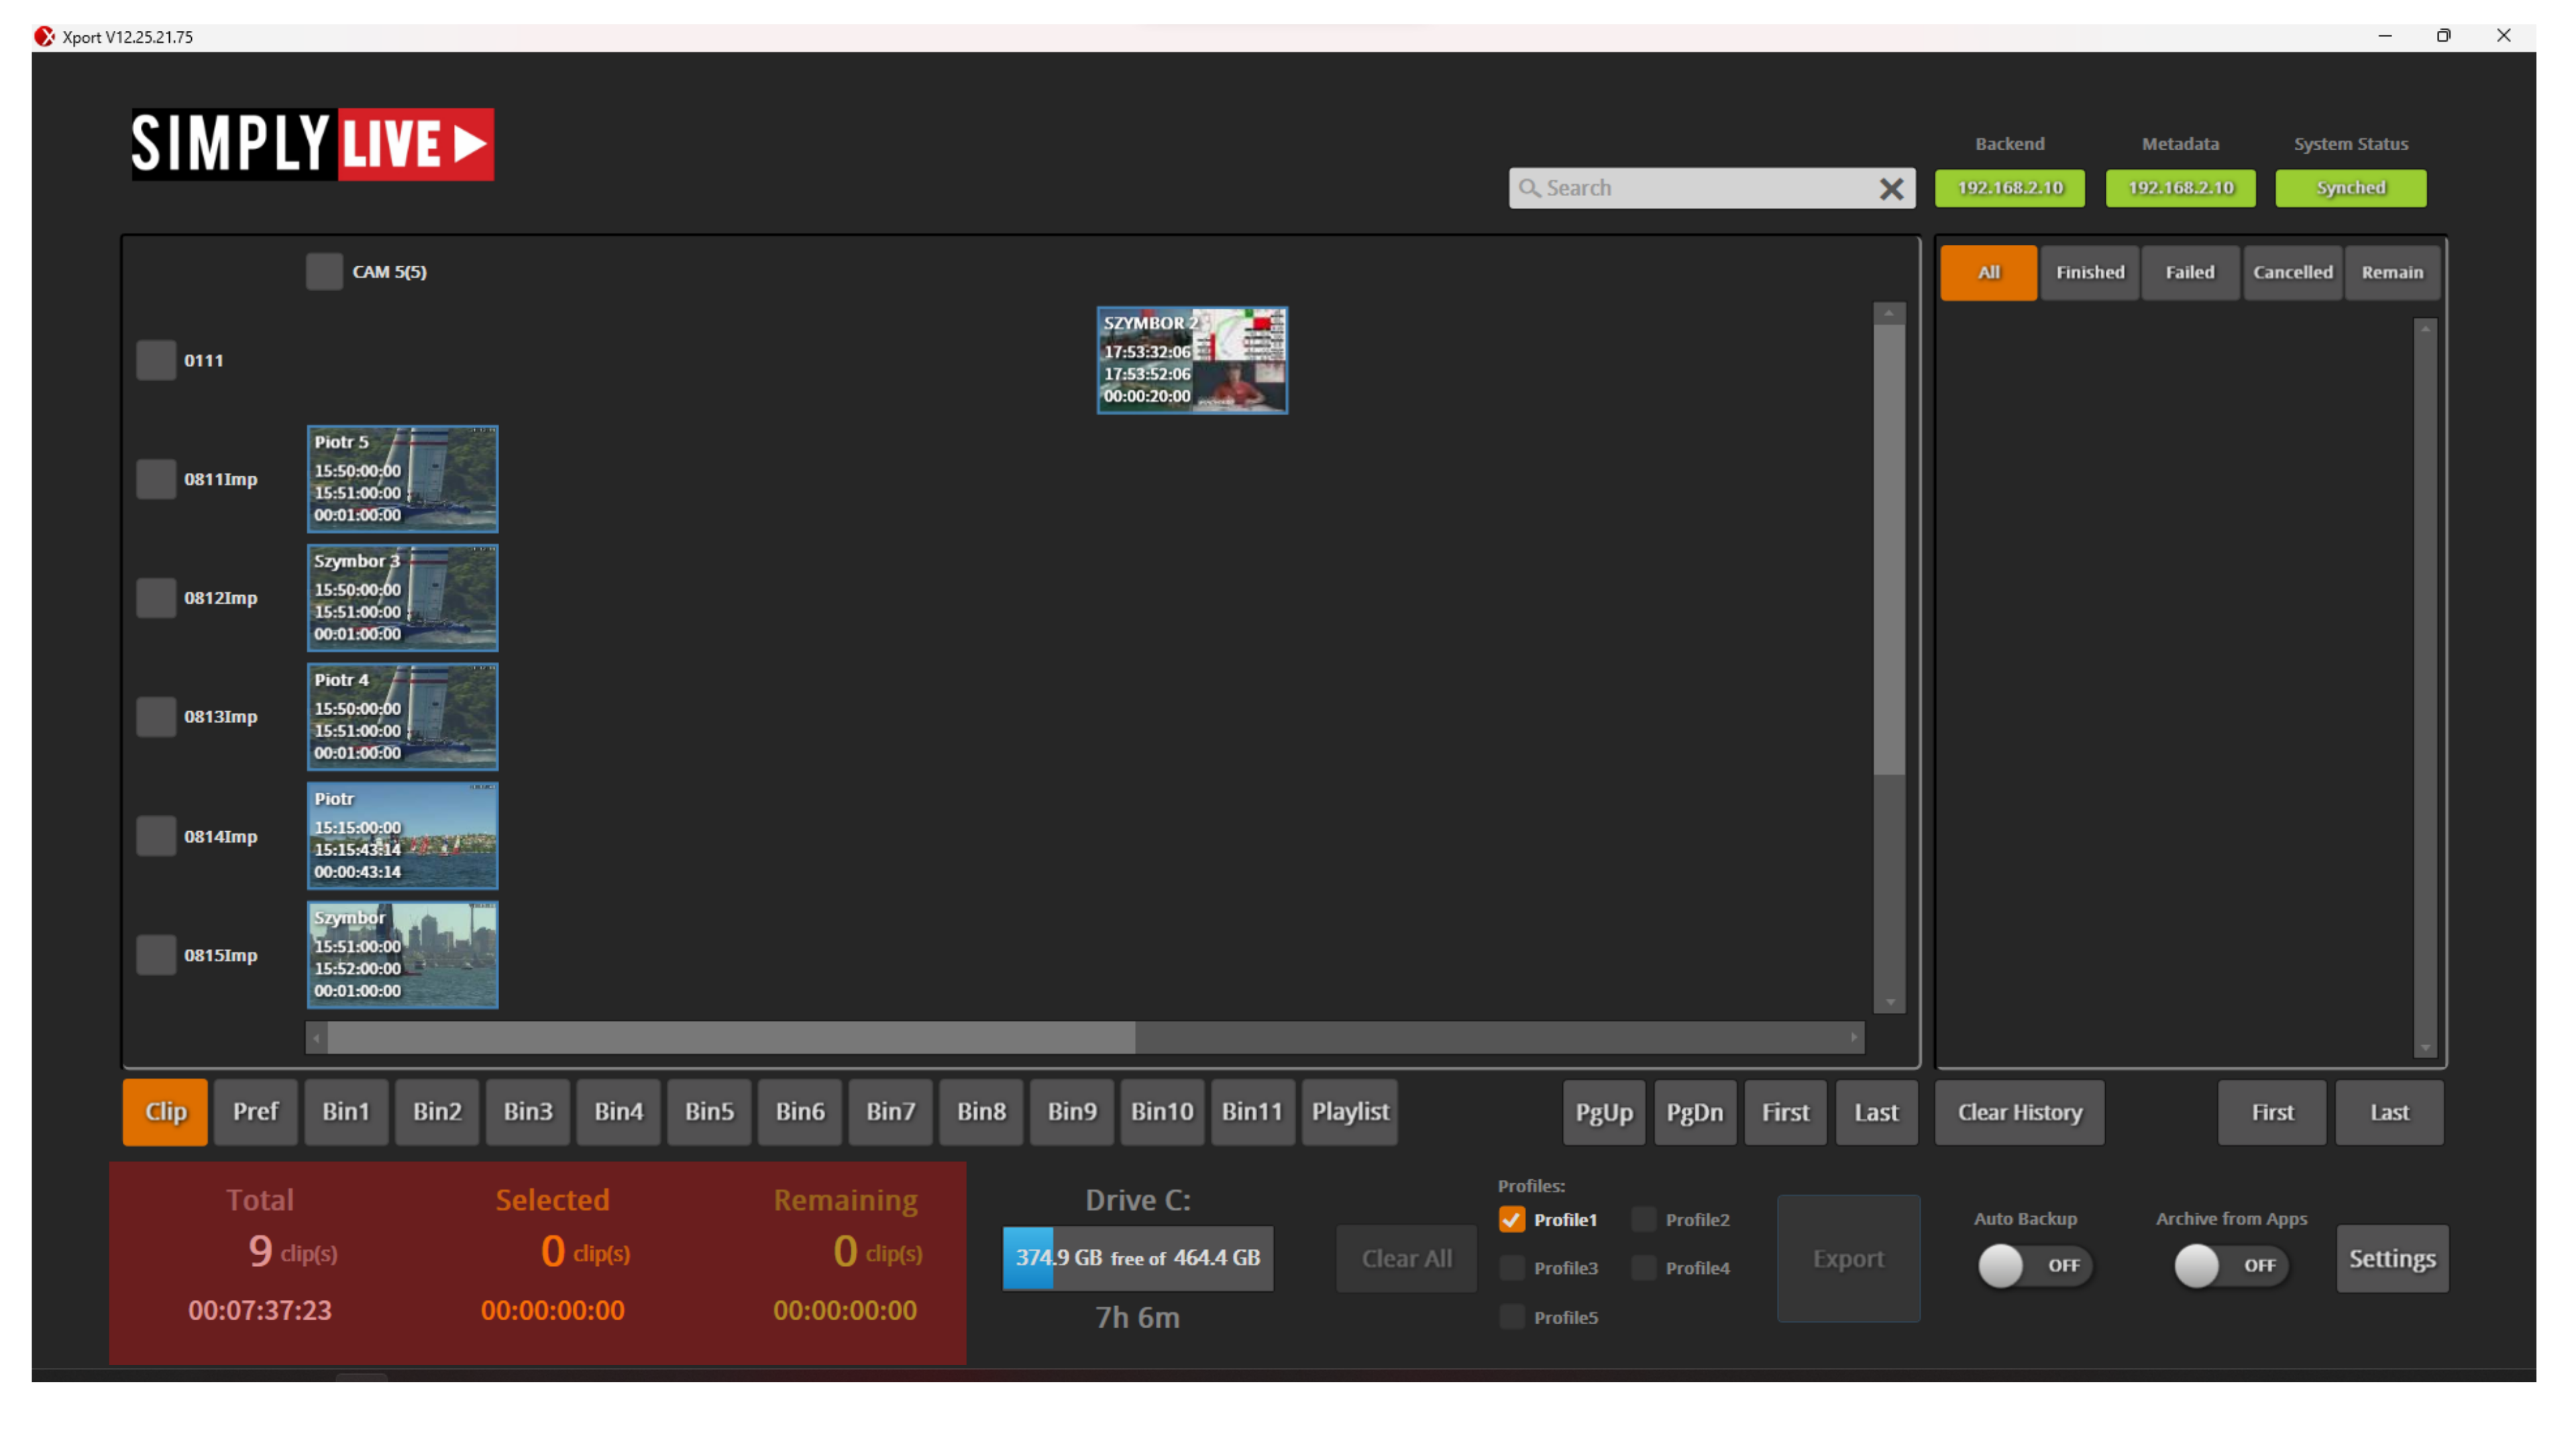Select the 0813Imp row checkbox
Image resolution: width=2576 pixels, height=1449 pixels.
click(155, 717)
